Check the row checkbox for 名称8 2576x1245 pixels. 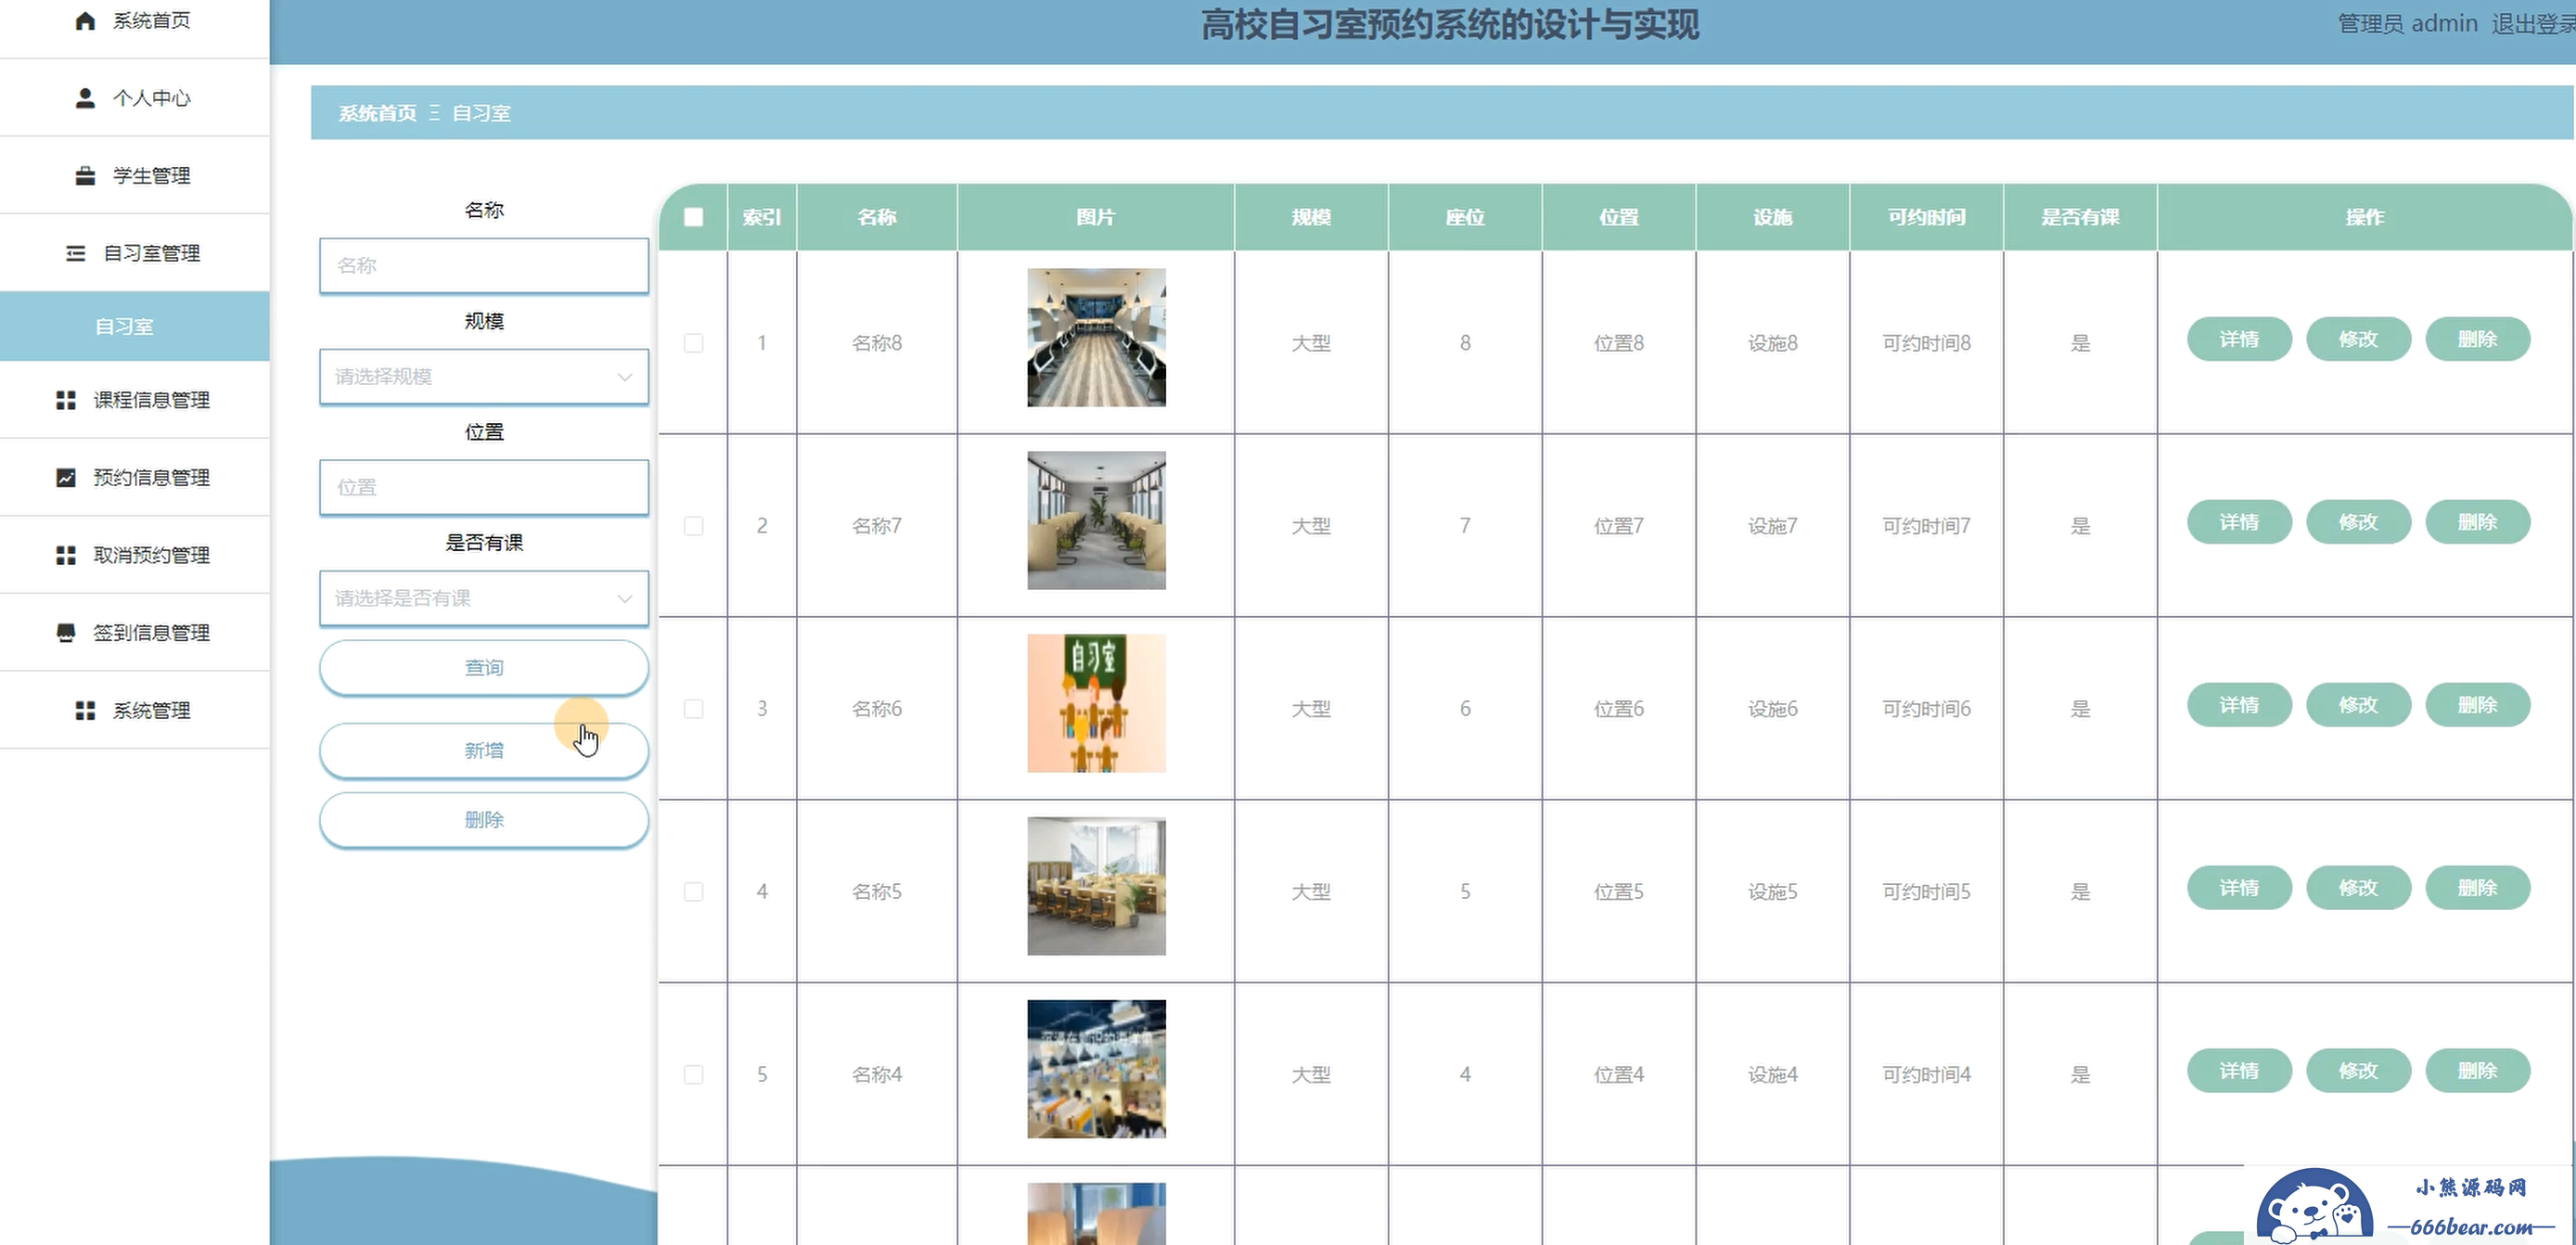(693, 343)
